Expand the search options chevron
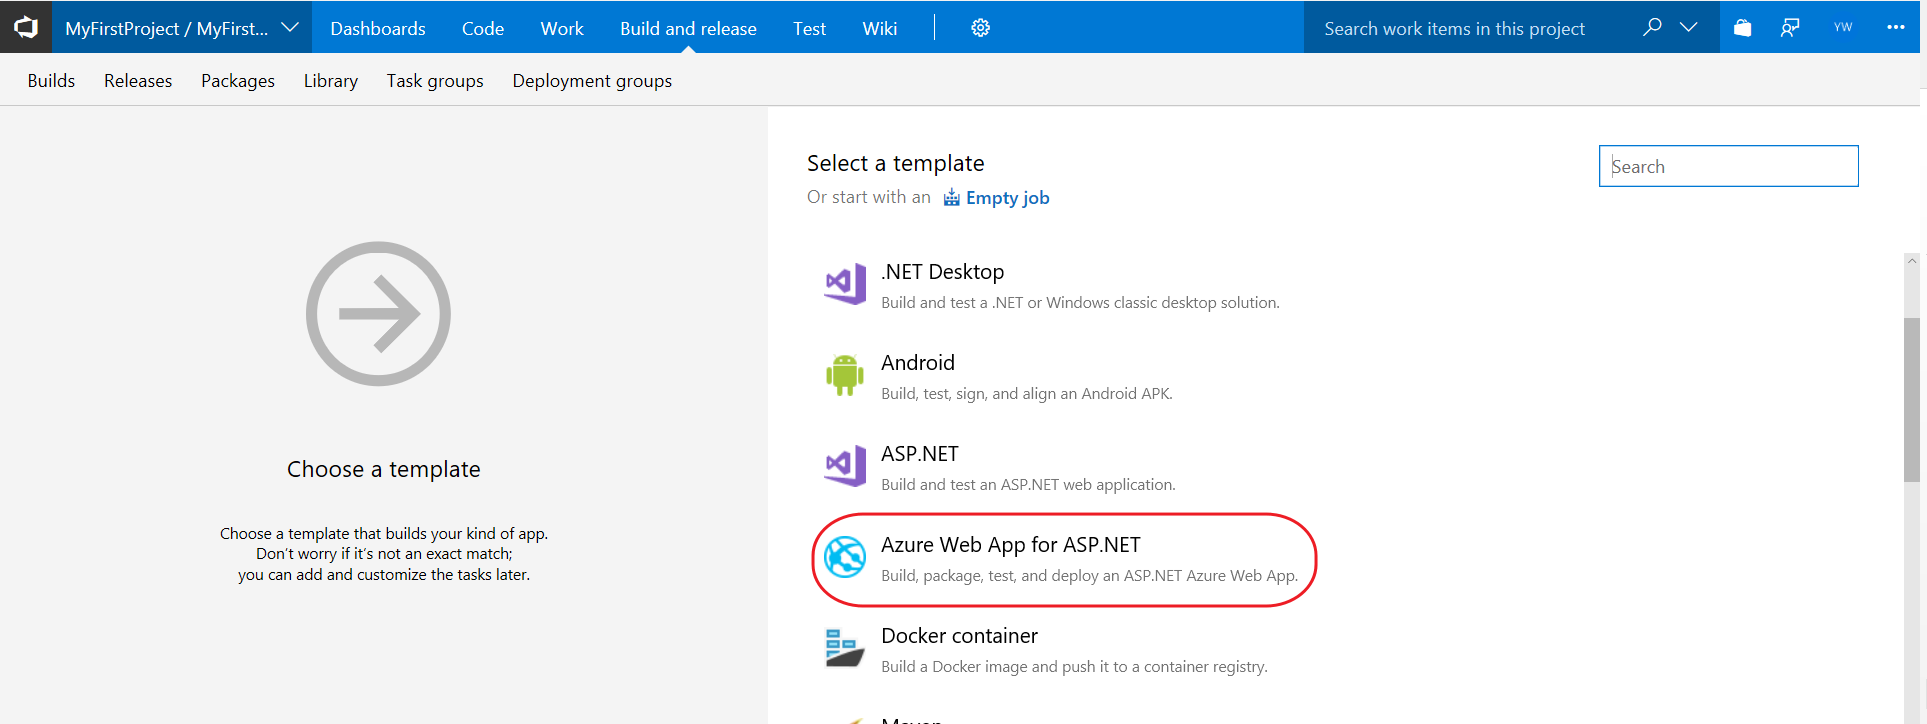This screenshot has width=1927, height=724. tap(1689, 27)
